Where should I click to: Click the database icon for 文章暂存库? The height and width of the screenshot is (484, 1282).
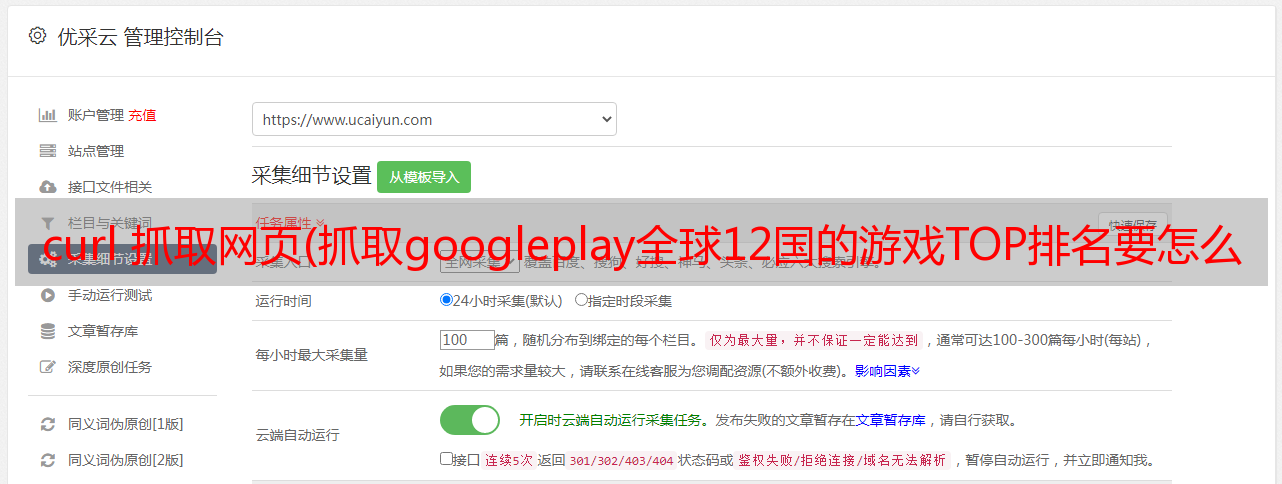(x=47, y=331)
